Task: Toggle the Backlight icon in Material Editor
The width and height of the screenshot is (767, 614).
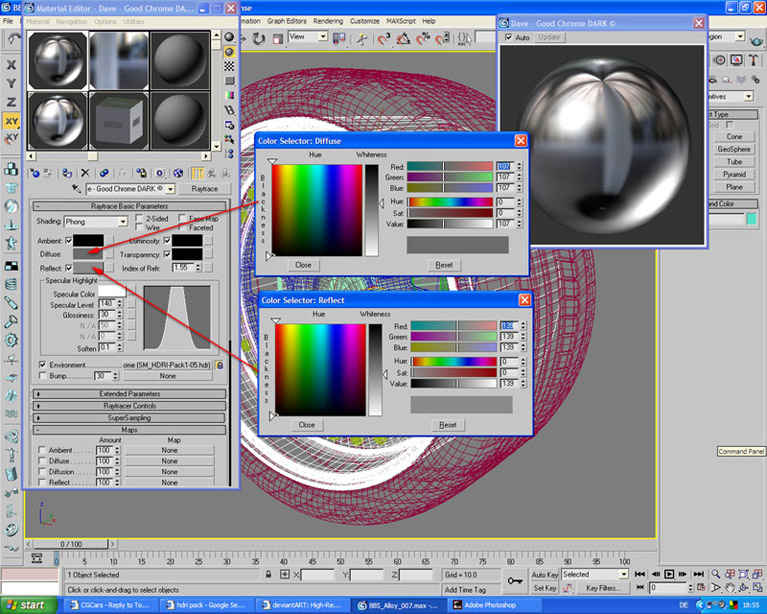Action: click(229, 51)
